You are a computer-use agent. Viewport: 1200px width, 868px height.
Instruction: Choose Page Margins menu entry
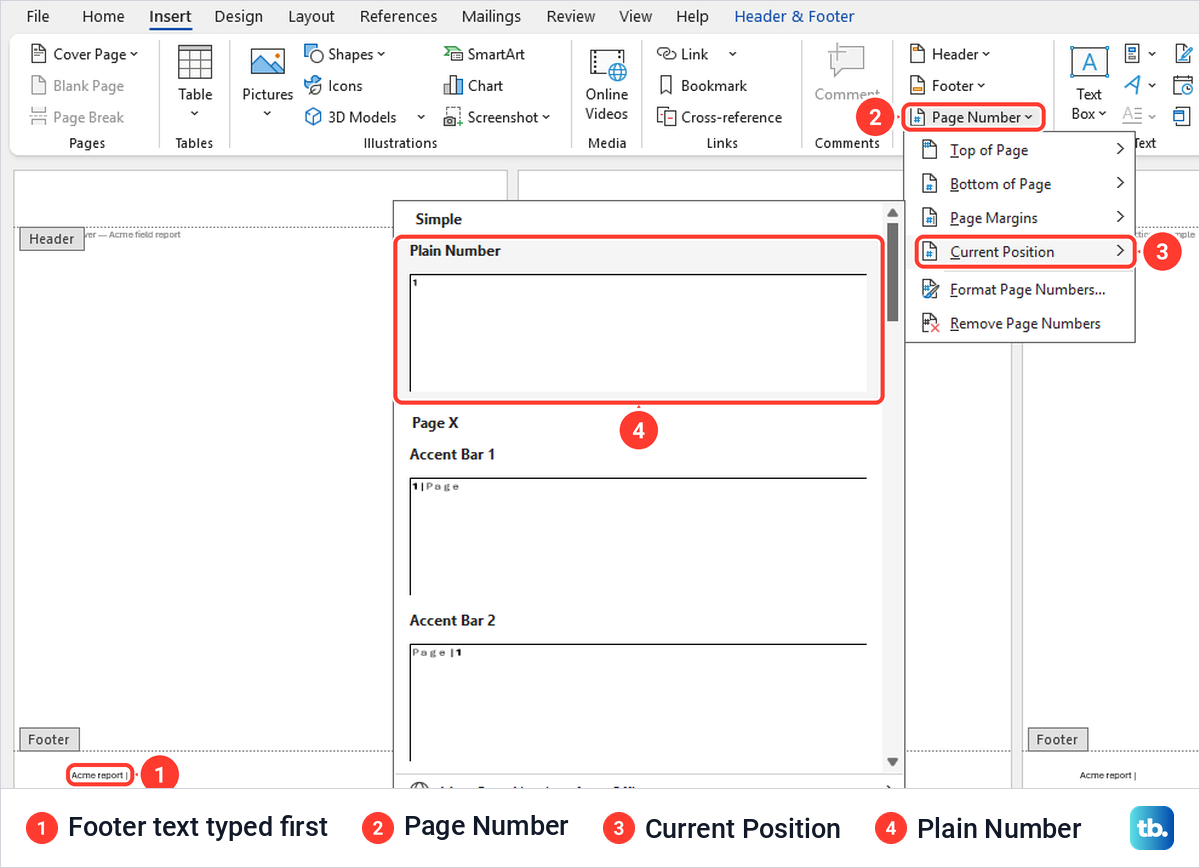[x=1020, y=218]
